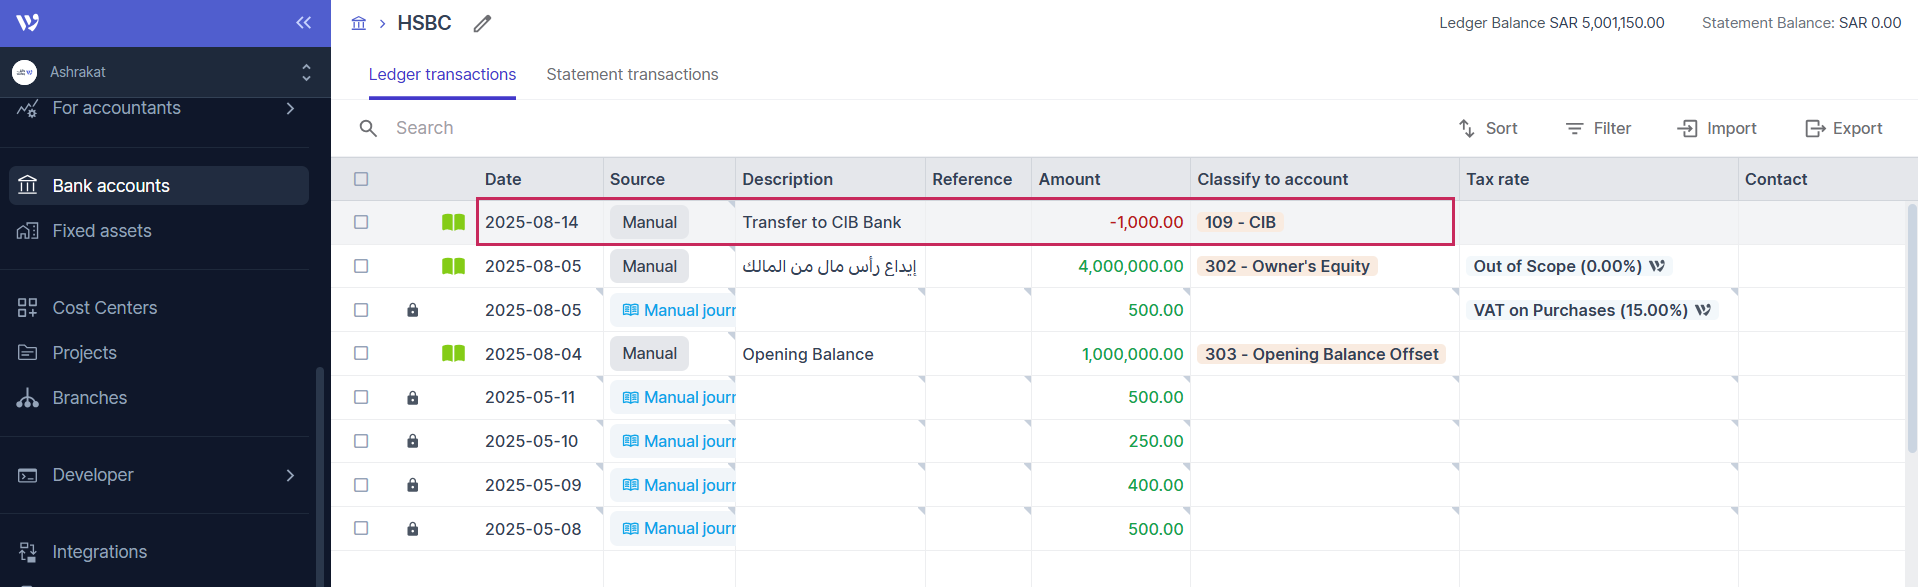Click the search magnifier icon
The image size is (1918, 587).
coord(368,128)
